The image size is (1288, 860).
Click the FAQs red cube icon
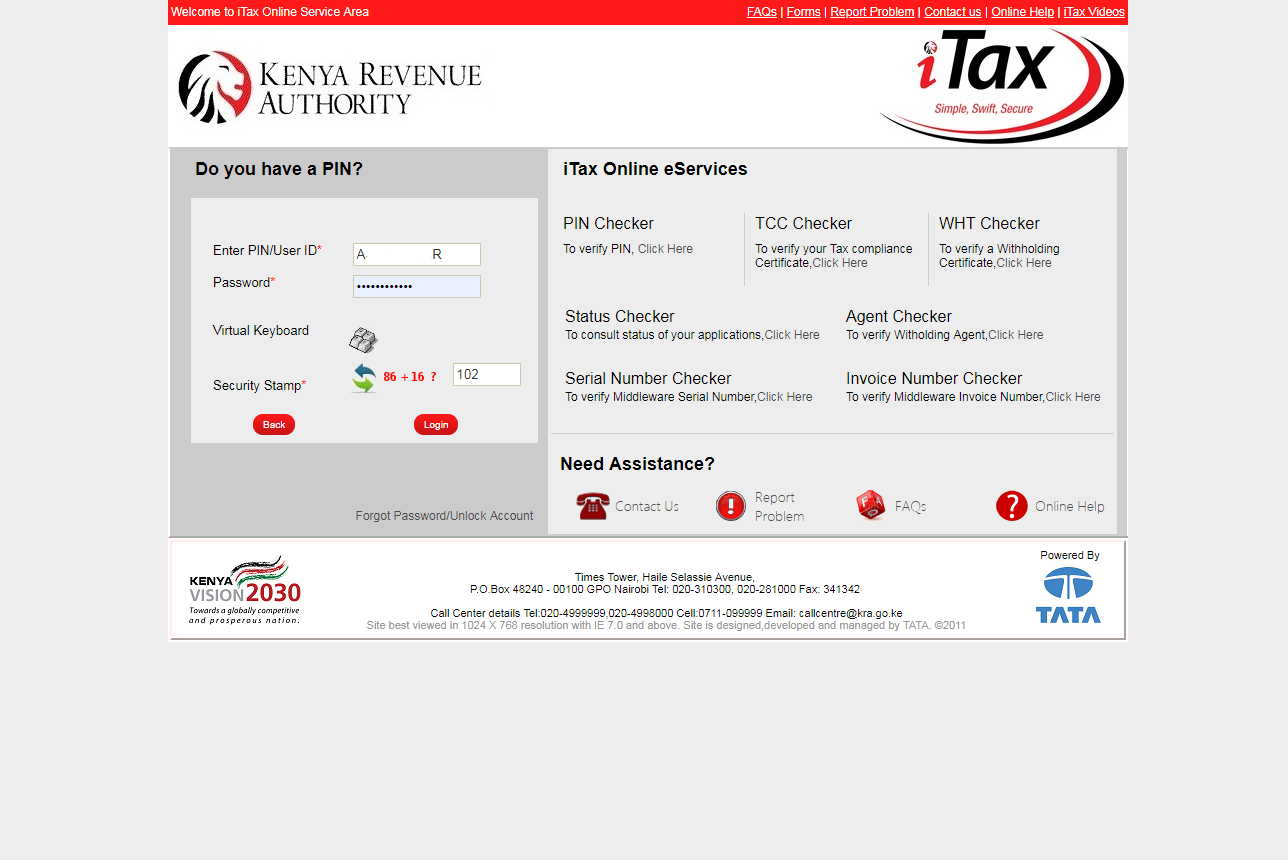(871, 506)
